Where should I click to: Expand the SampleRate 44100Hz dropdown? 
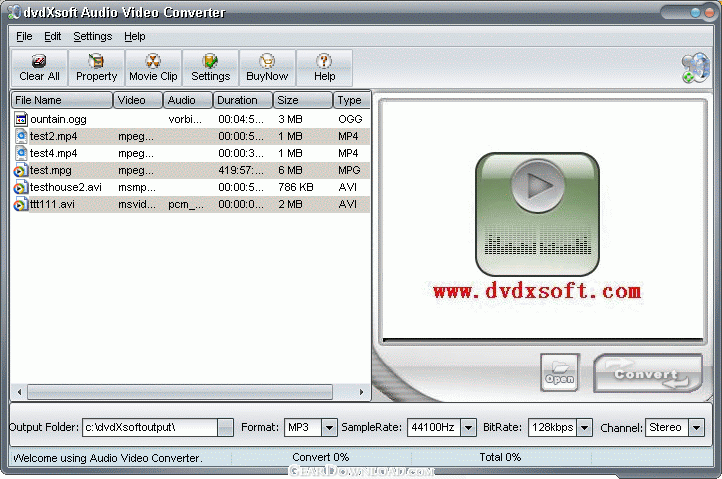click(x=468, y=427)
